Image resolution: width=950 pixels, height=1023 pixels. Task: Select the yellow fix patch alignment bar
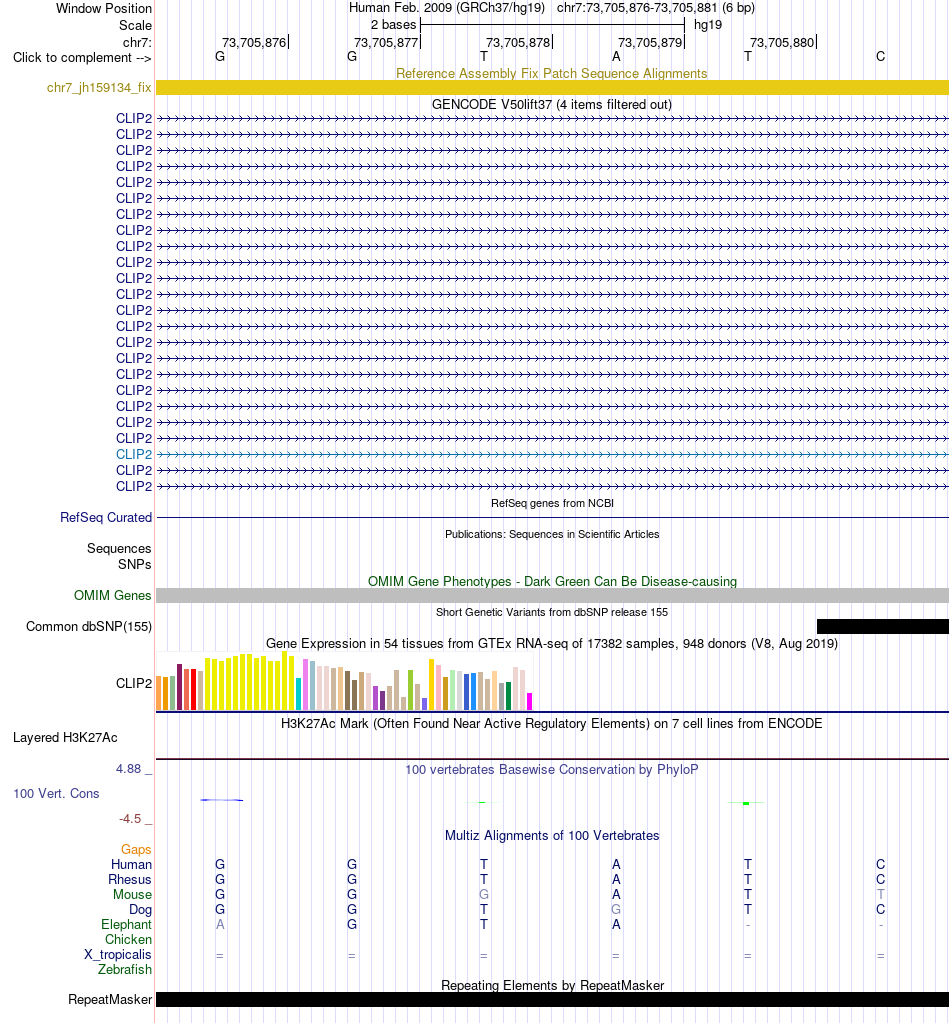pyautogui.click(x=552, y=87)
